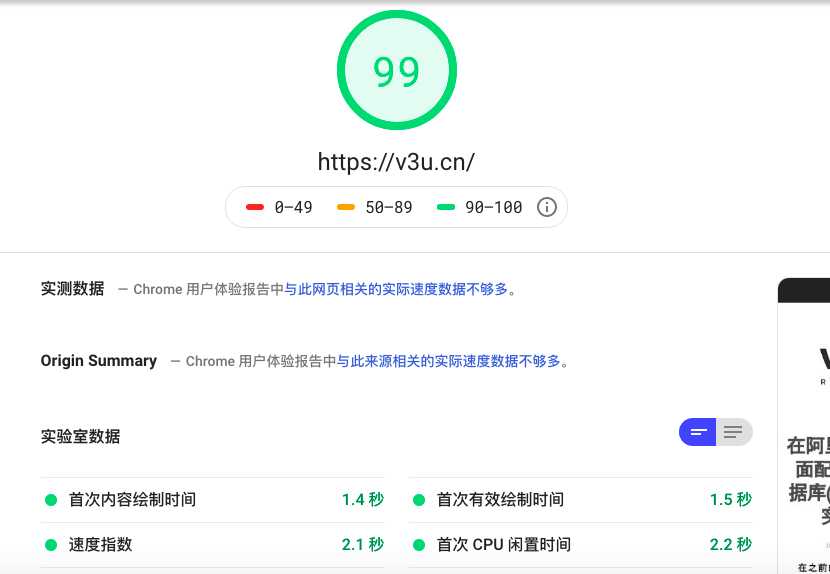Click the page screenshot thumbnail preview
Viewport: 830px width, 574px height.
pyautogui.click(x=804, y=426)
